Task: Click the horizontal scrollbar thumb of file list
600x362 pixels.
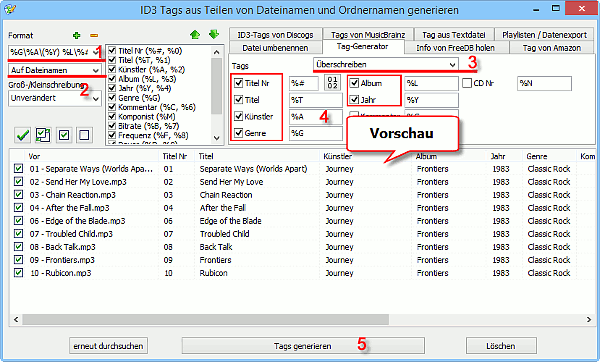Action: point(205,319)
